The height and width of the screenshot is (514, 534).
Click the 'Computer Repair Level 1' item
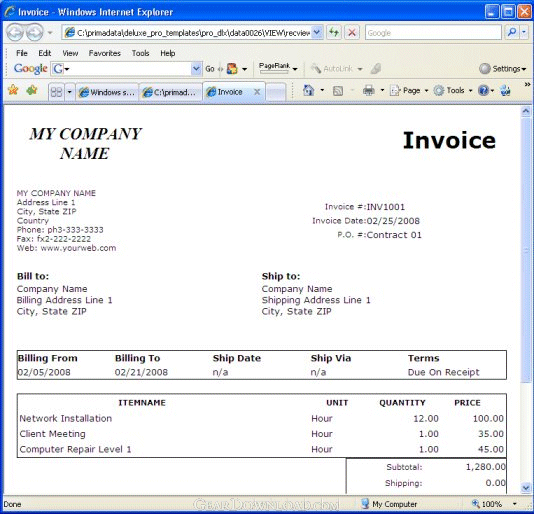(75, 449)
